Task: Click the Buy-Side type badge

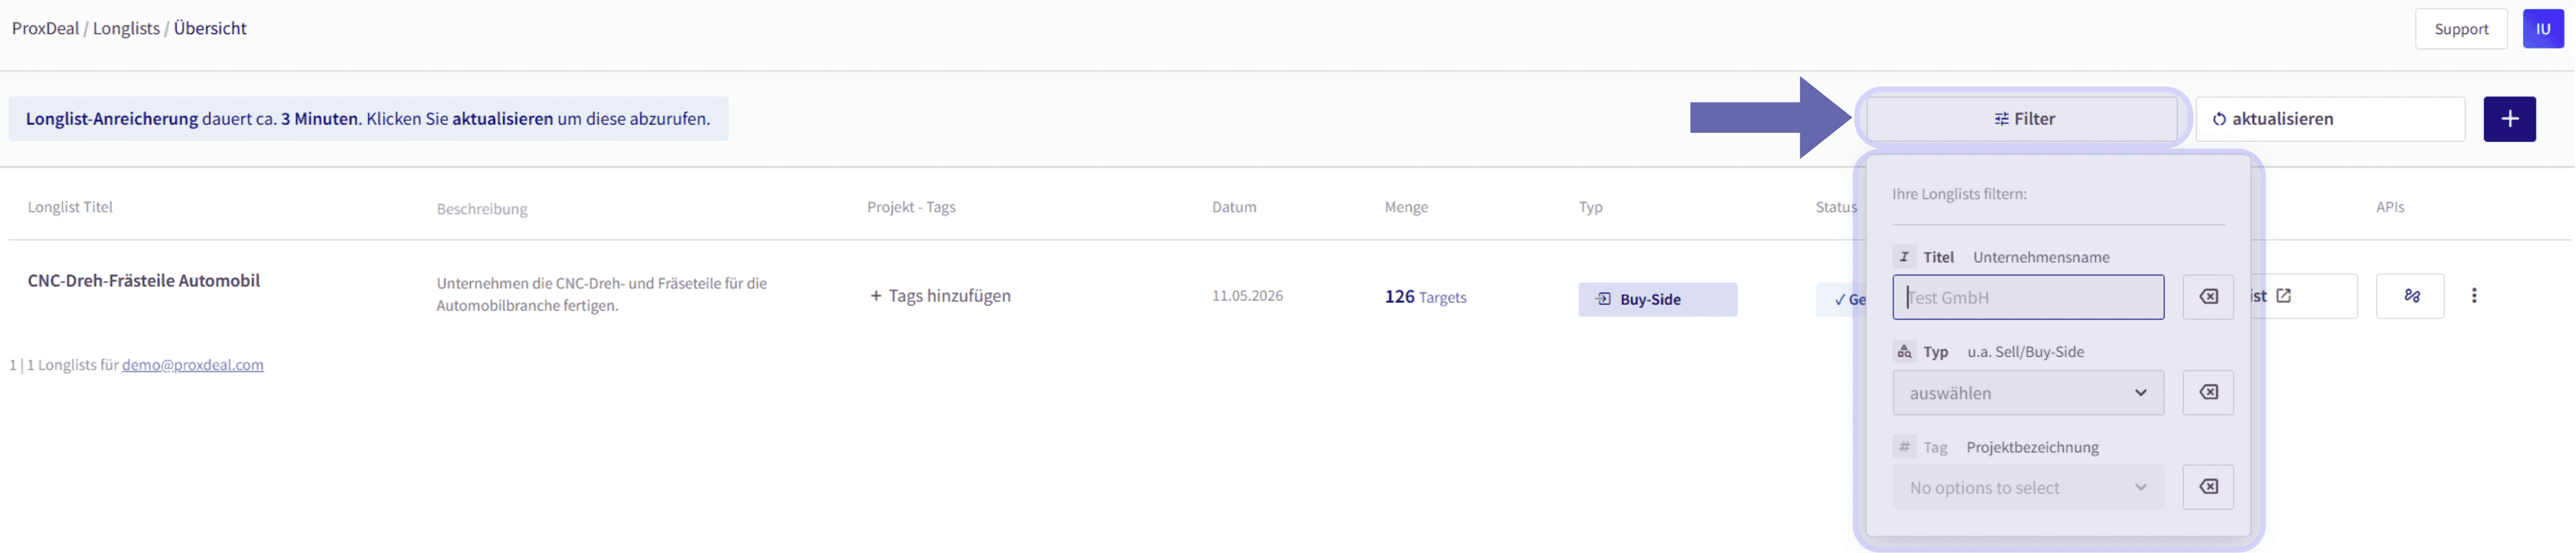Action: [x=1657, y=300]
